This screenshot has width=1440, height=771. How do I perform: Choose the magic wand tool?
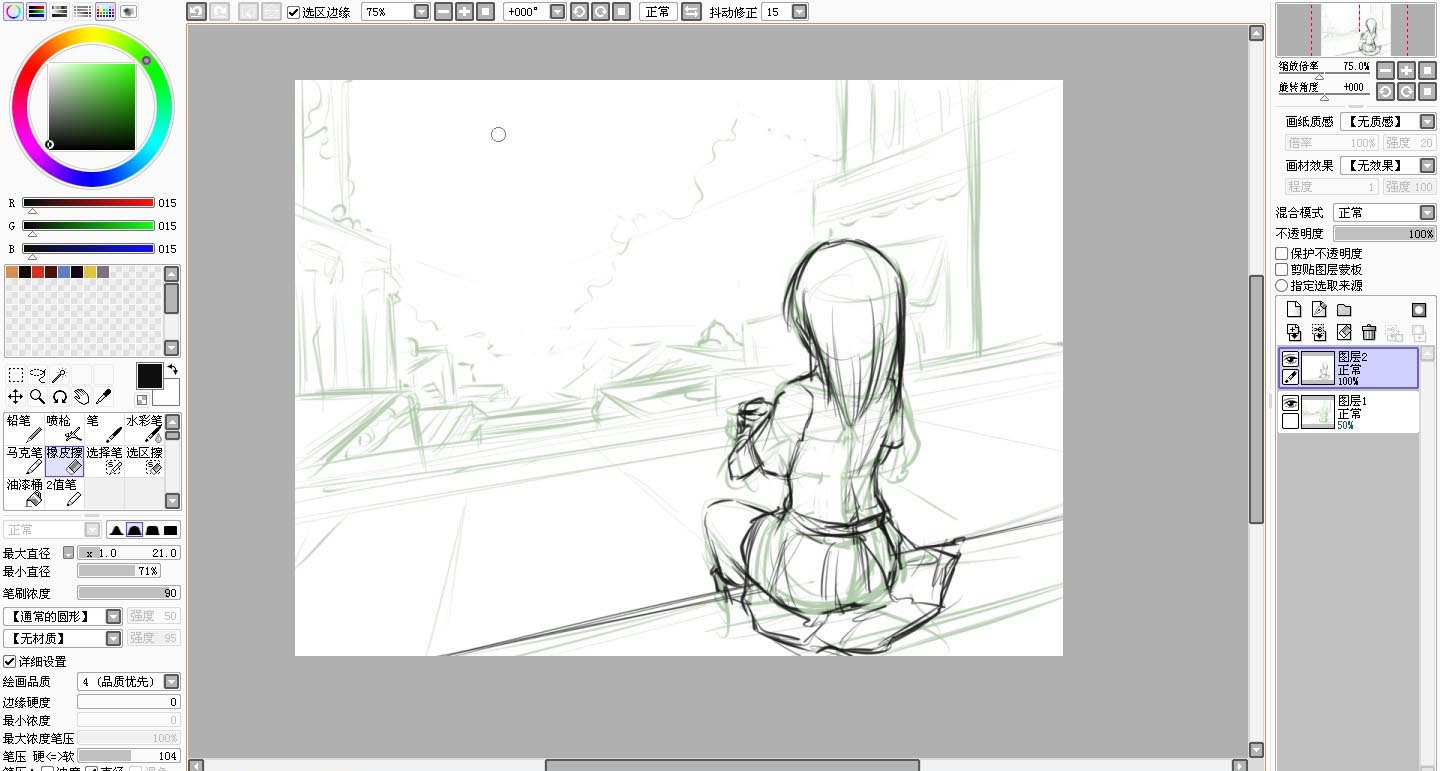tap(60, 375)
